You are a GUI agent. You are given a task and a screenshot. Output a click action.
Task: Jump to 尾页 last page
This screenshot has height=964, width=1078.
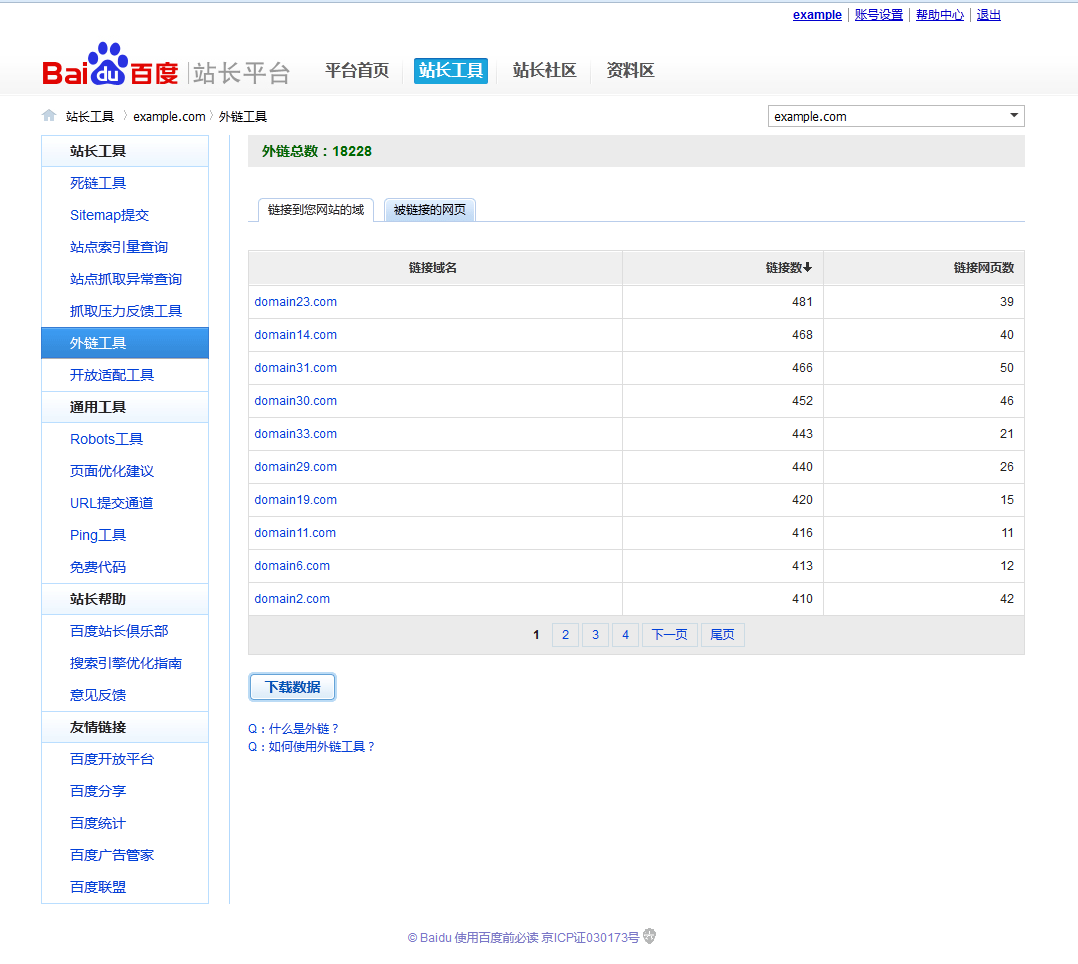[x=722, y=635]
